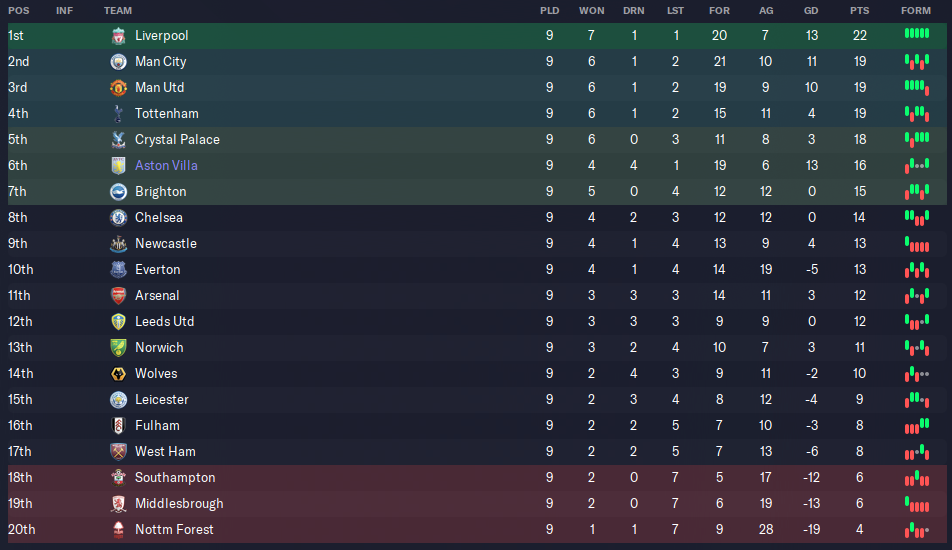Click the Tottenham cockerel badge
952x550 pixels.
pyautogui.click(x=118, y=114)
